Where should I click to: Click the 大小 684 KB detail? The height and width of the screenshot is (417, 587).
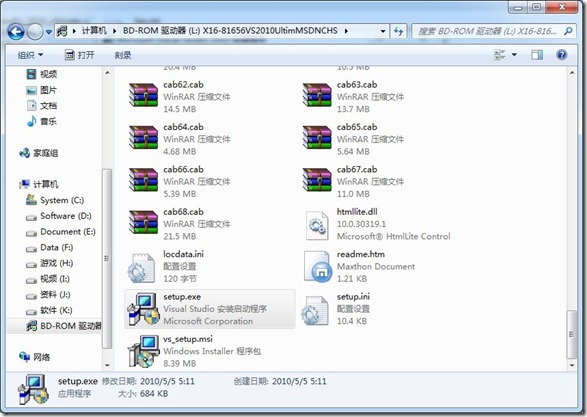click(143, 394)
